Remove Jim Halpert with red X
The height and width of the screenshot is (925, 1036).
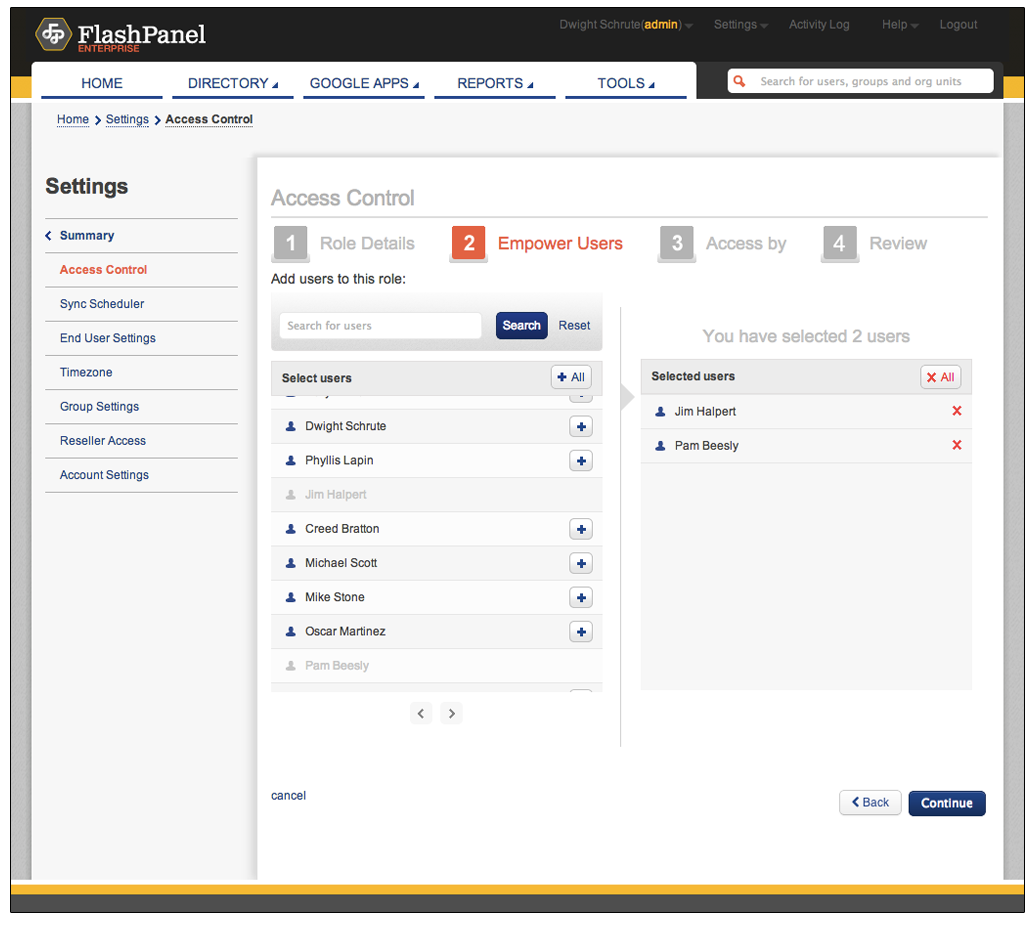click(x=956, y=412)
